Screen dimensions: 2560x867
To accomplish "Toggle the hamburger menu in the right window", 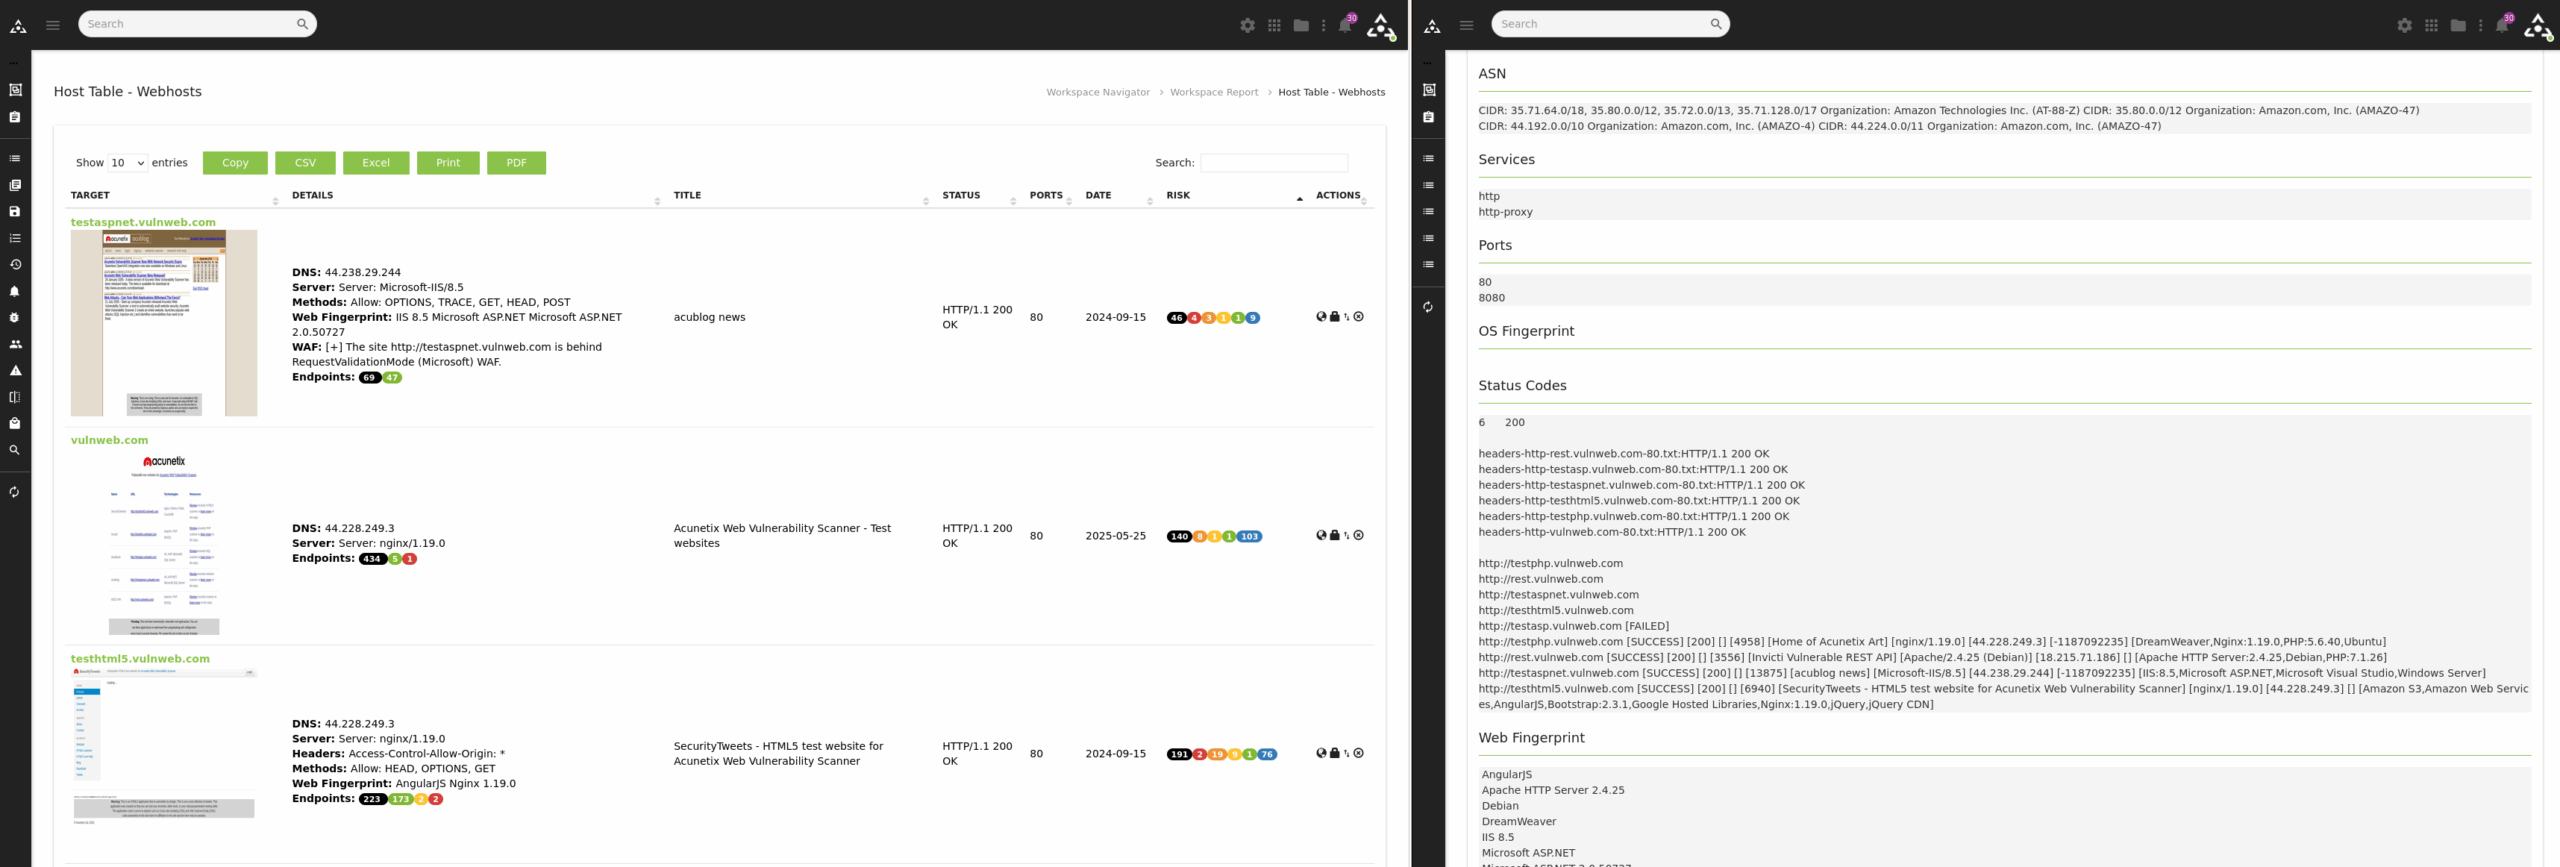I will tap(1466, 25).
